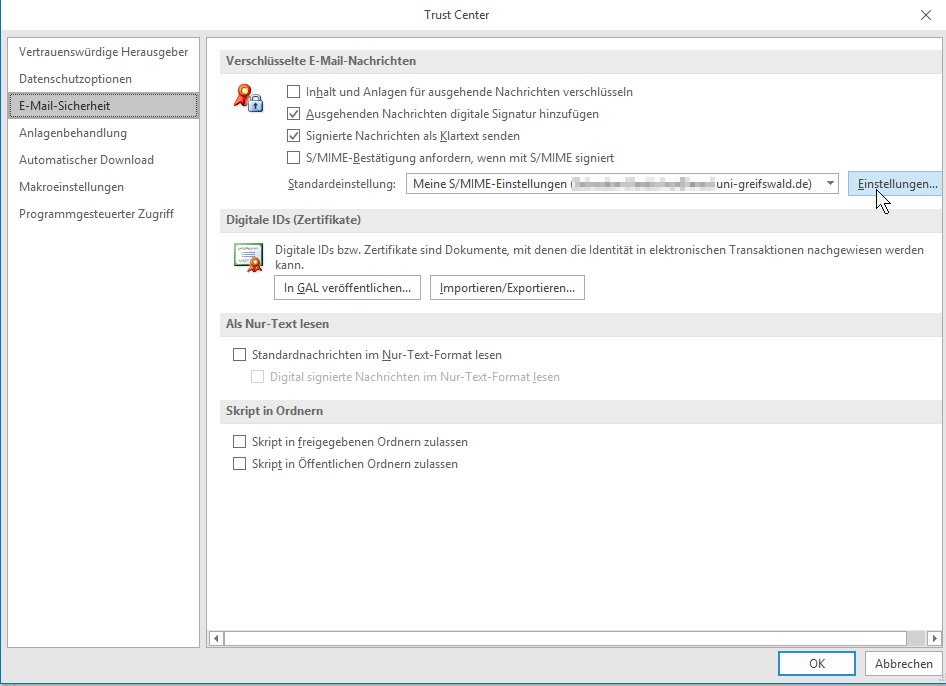Click 'Importieren/Exportieren...' button

point(507,288)
